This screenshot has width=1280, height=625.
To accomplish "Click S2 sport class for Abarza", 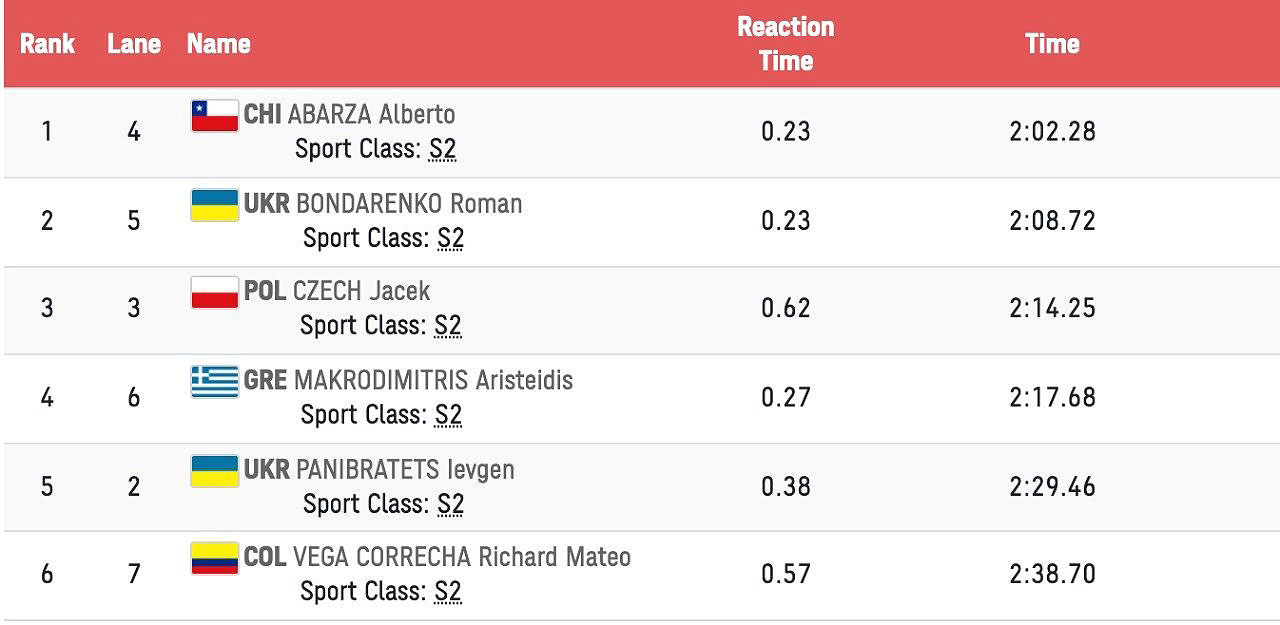I will pos(442,150).
